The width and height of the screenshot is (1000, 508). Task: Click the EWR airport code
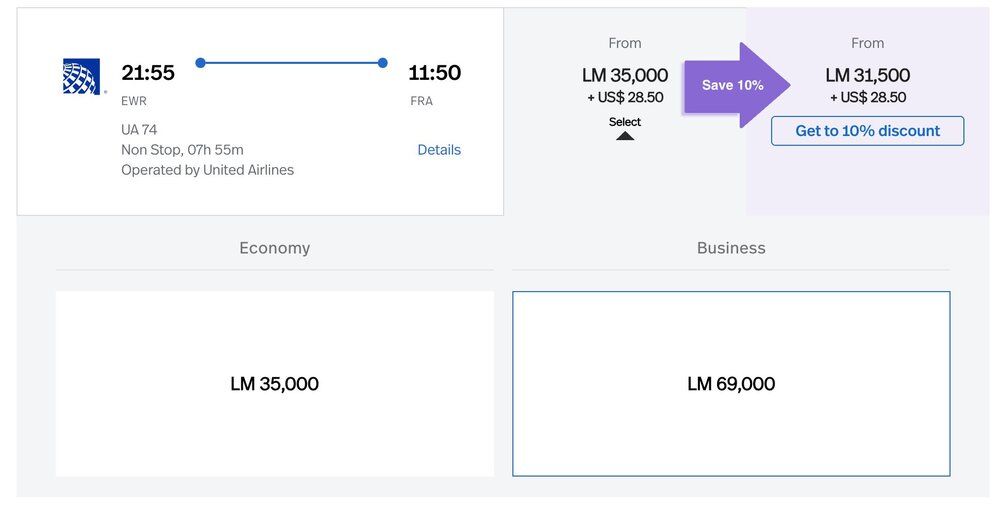pos(134,101)
